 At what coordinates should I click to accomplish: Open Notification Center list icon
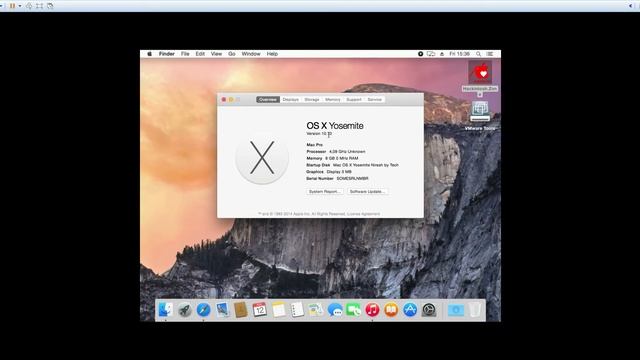coord(490,54)
